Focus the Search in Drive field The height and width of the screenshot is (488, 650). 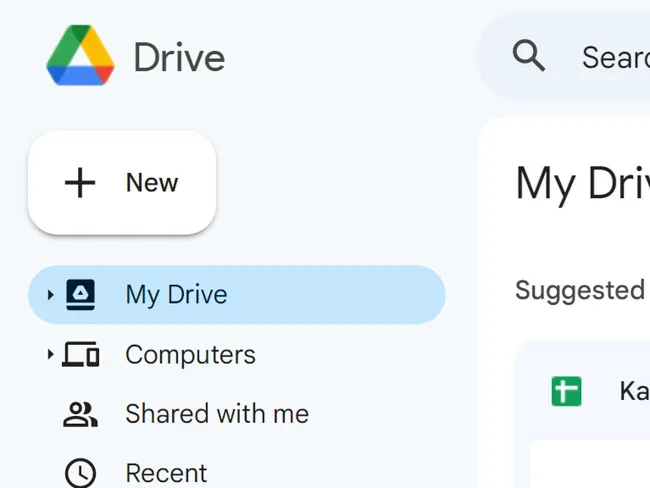point(564,56)
